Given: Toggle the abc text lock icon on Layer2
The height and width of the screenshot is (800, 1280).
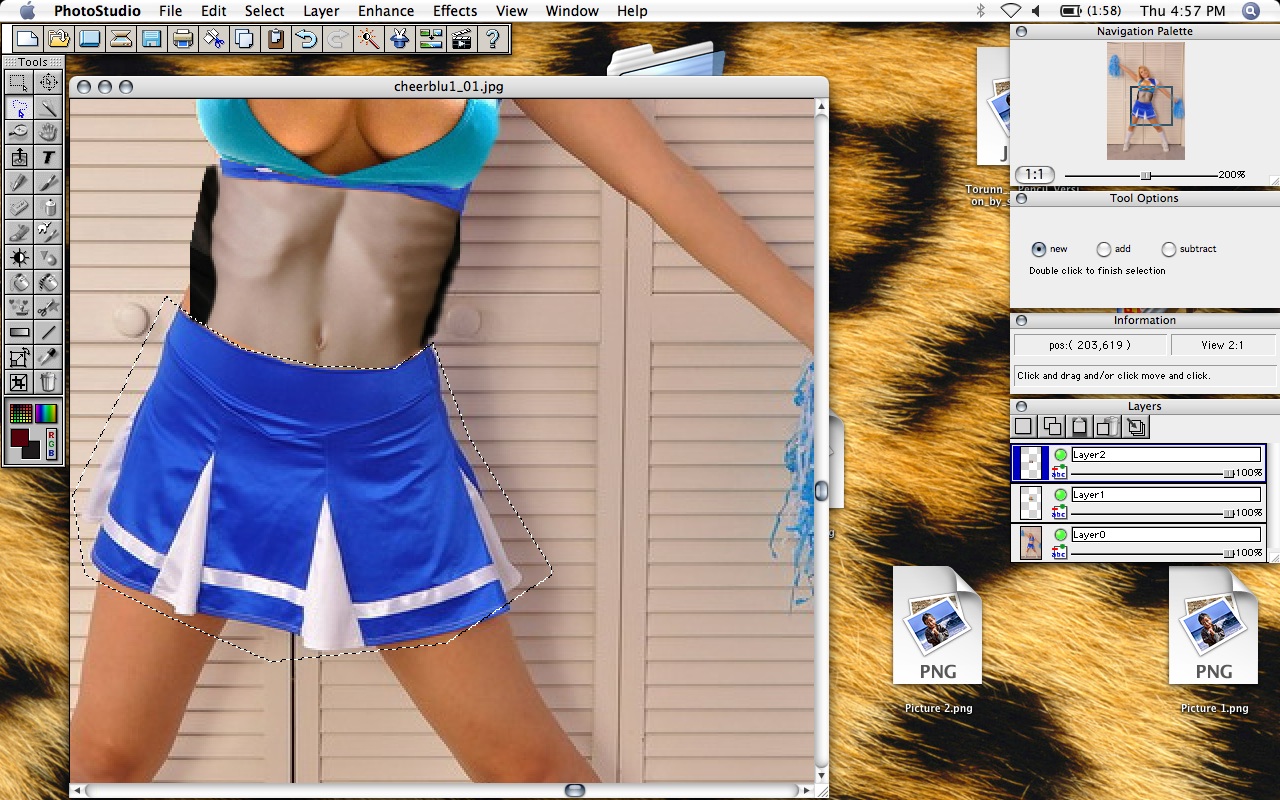Looking at the screenshot, I should click(1060, 472).
